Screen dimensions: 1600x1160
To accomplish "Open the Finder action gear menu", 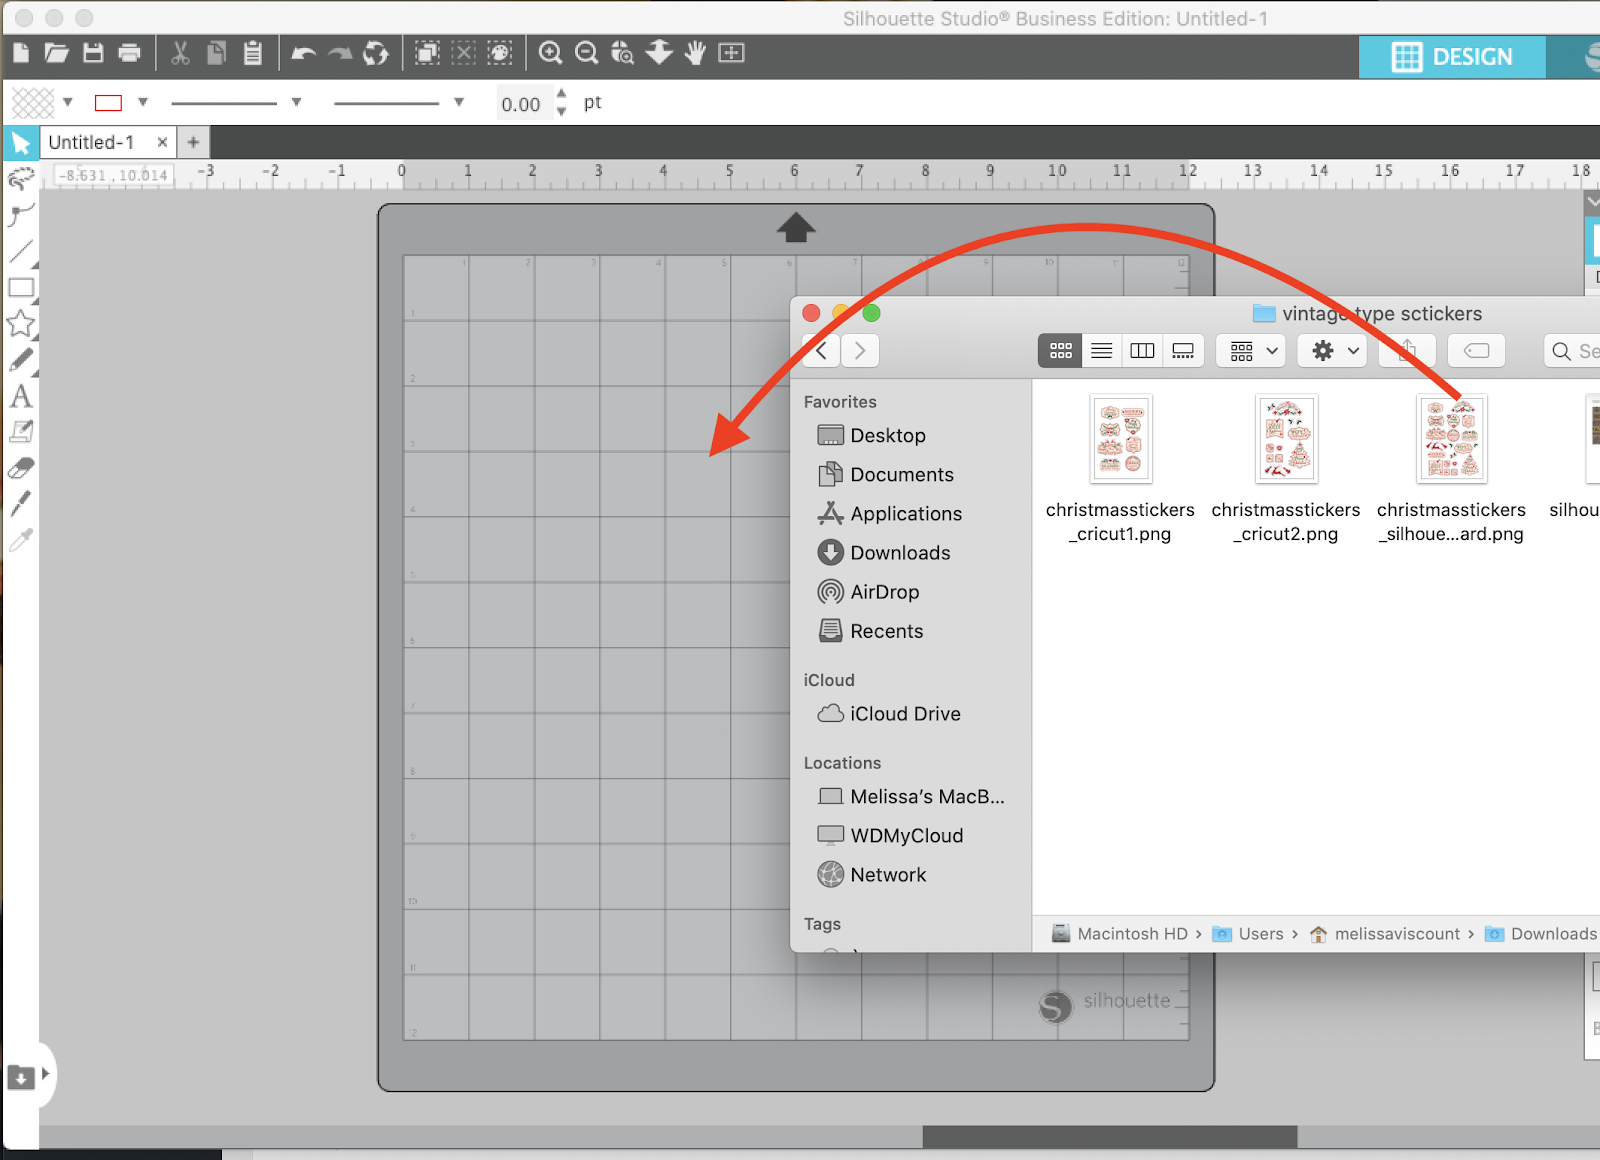I will point(1333,351).
